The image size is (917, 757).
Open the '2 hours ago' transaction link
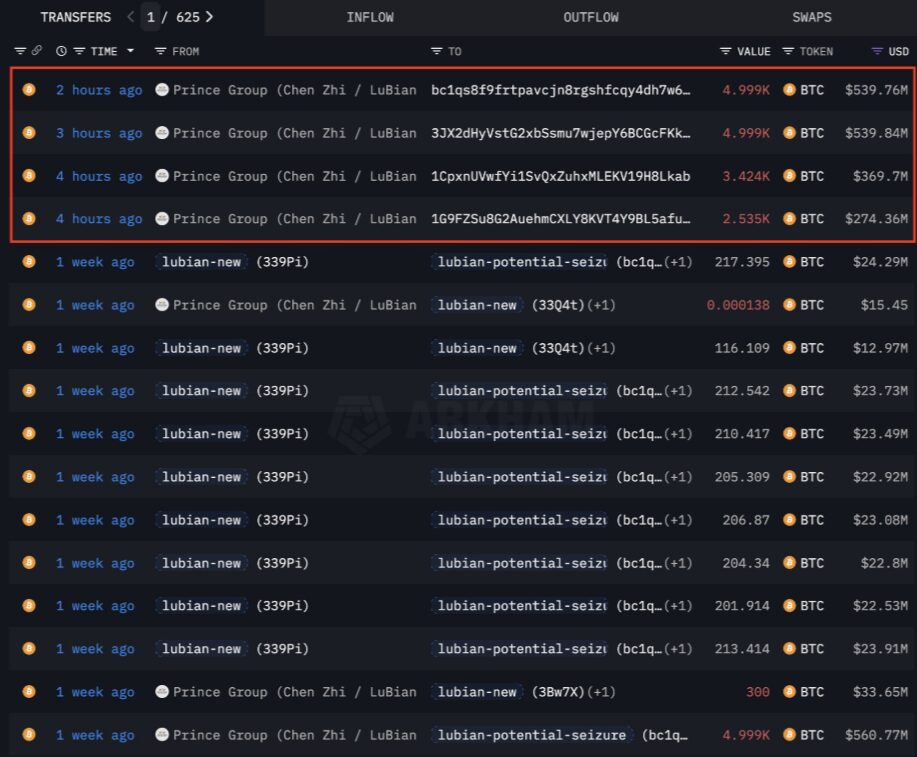(x=99, y=90)
